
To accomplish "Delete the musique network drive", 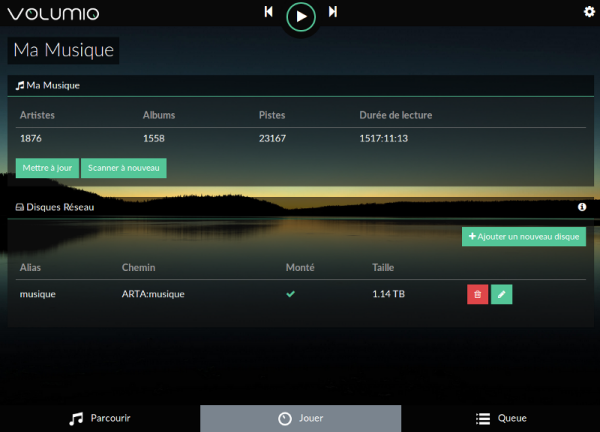I will point(478,294).
